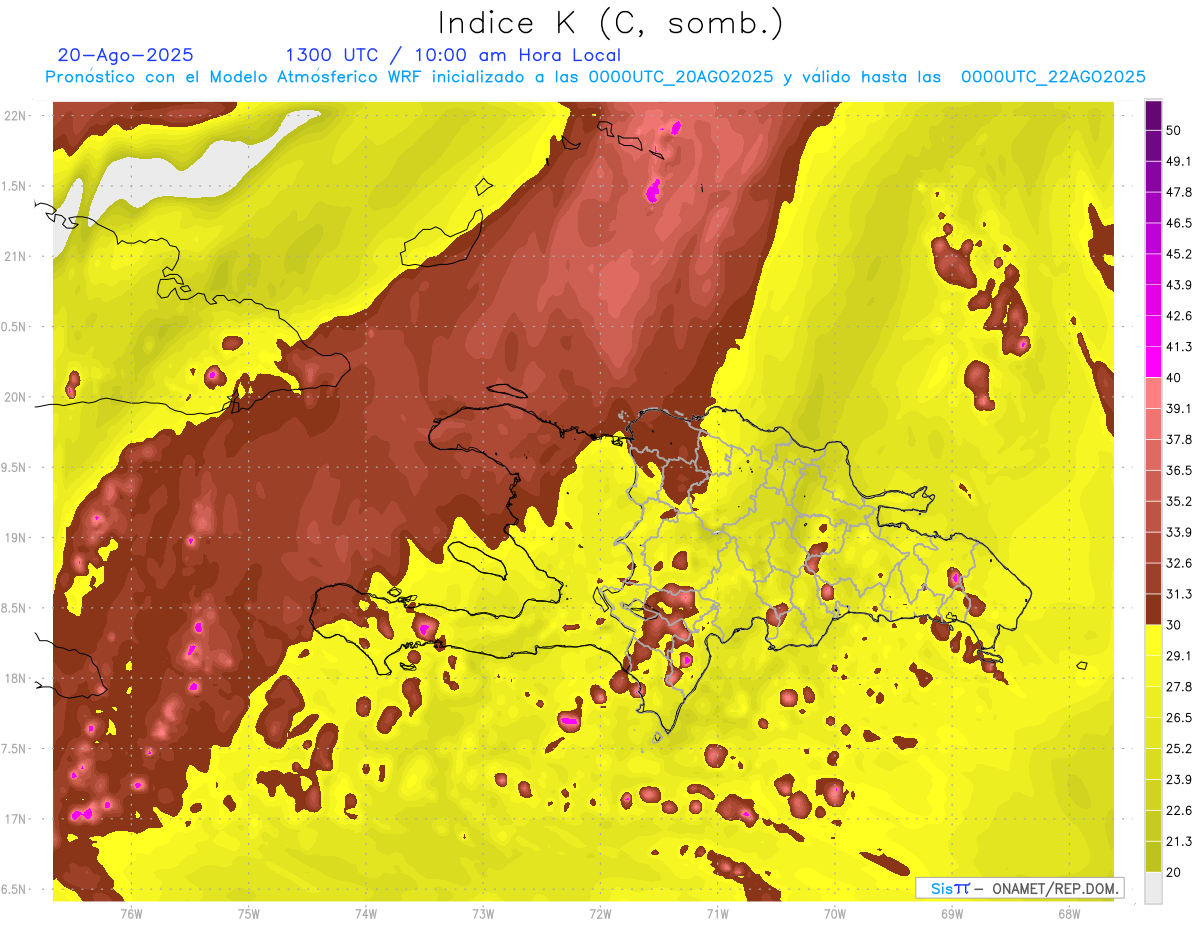The height and width of the screenshot is (927, 1200).
Task: Click the "72W" longitude axis label
Action: (x=601, y=914)
